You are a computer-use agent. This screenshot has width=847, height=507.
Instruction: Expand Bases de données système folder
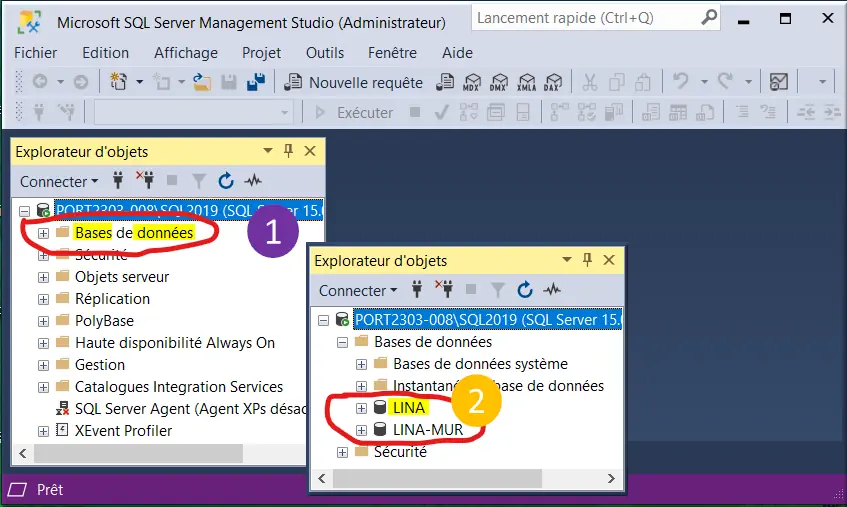(361, 364)
